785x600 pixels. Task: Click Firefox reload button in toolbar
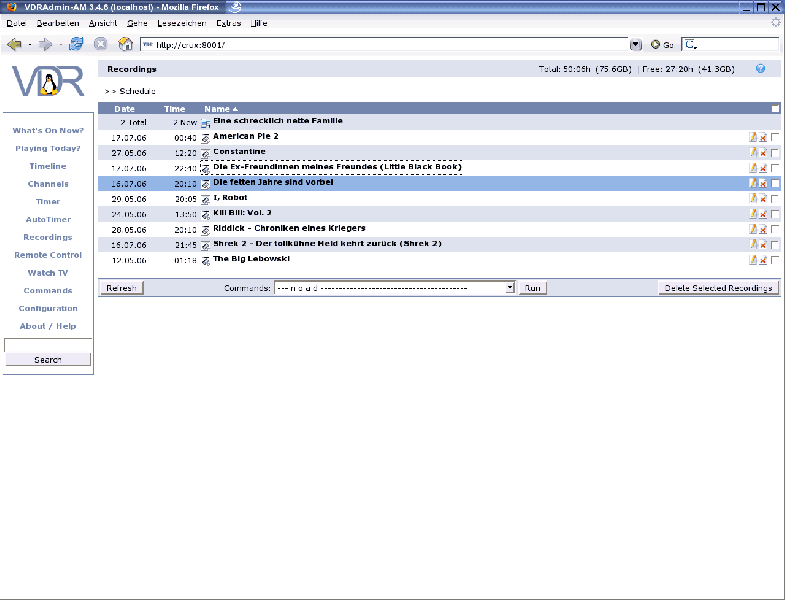76,44
